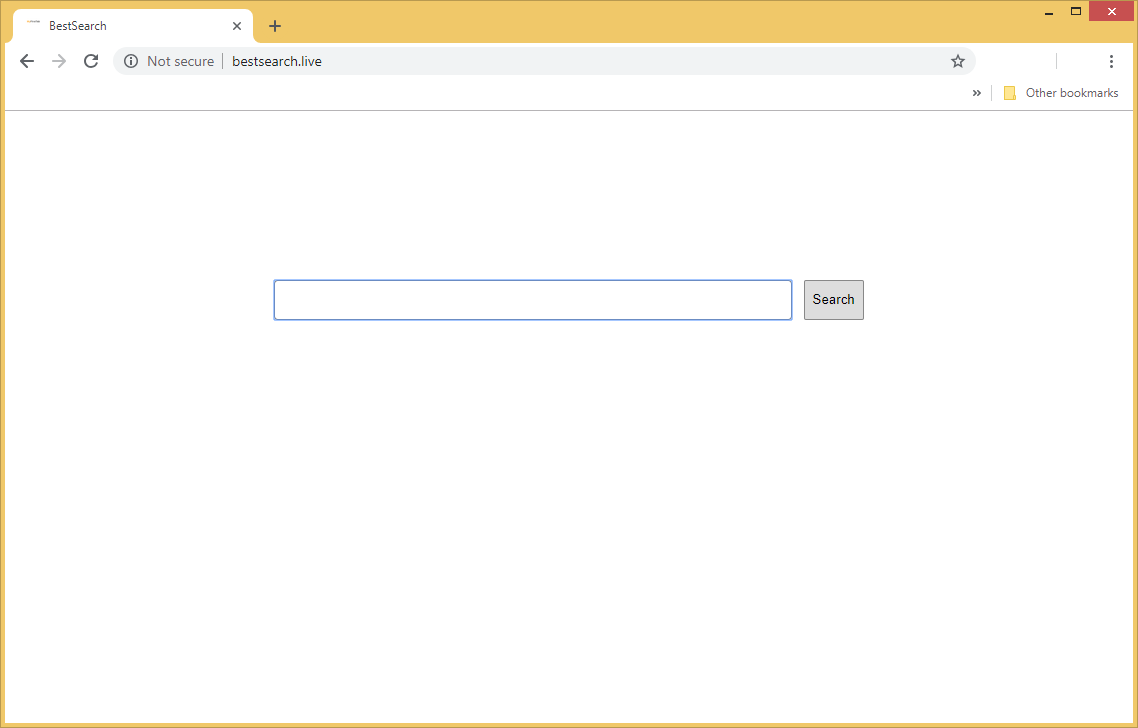View site information via the info icon
This screenshot has height=728, width=1138.
(x=131, y=61)
